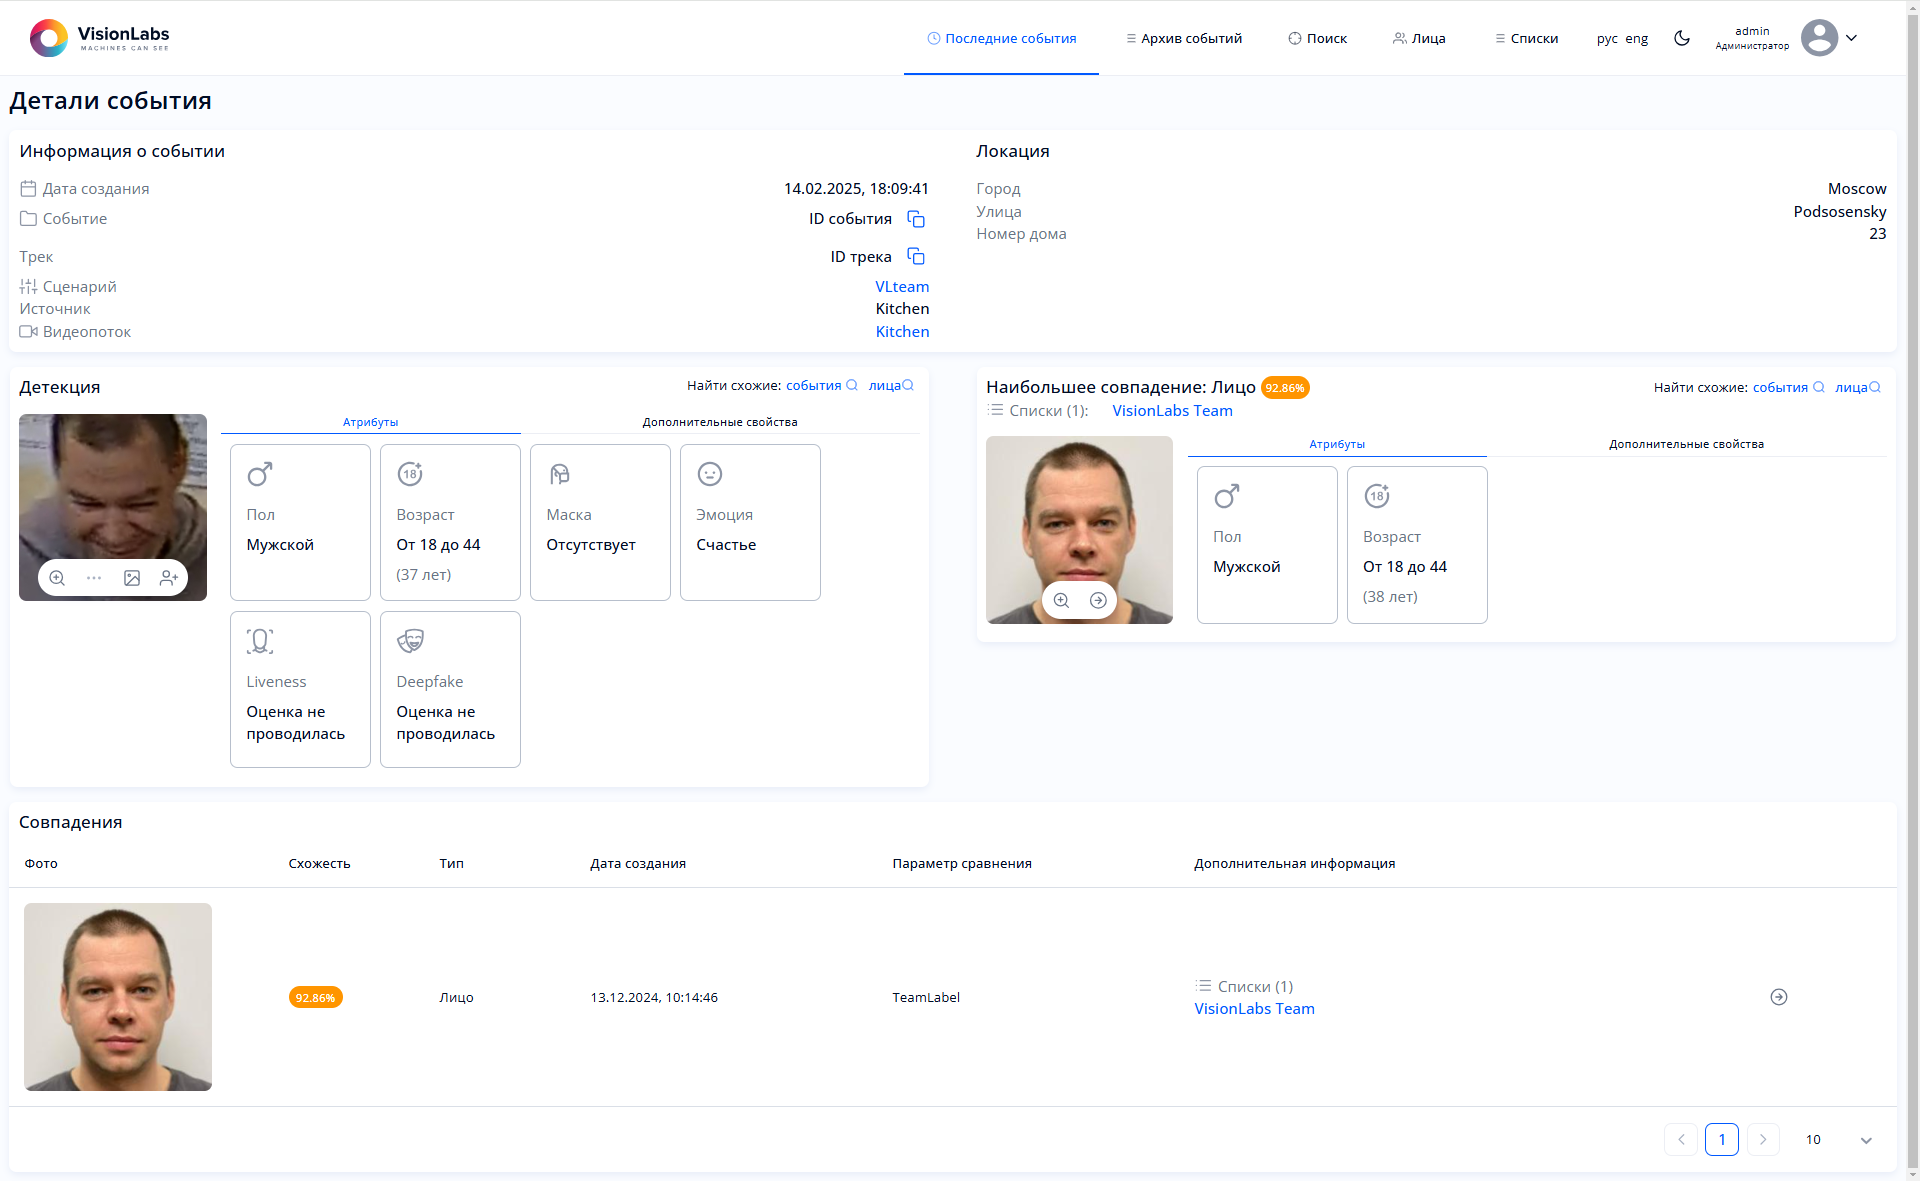
Task: Open the admin account dropdown
Action: [x=1851, y=38]
